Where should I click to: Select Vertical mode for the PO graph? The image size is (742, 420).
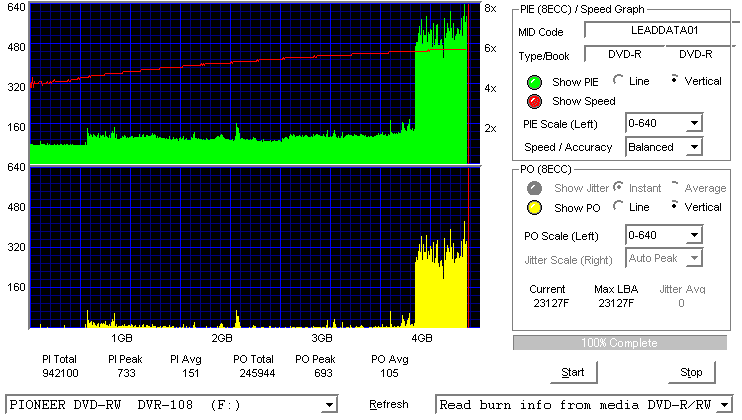pyautogui.click(x=674, y=206)
